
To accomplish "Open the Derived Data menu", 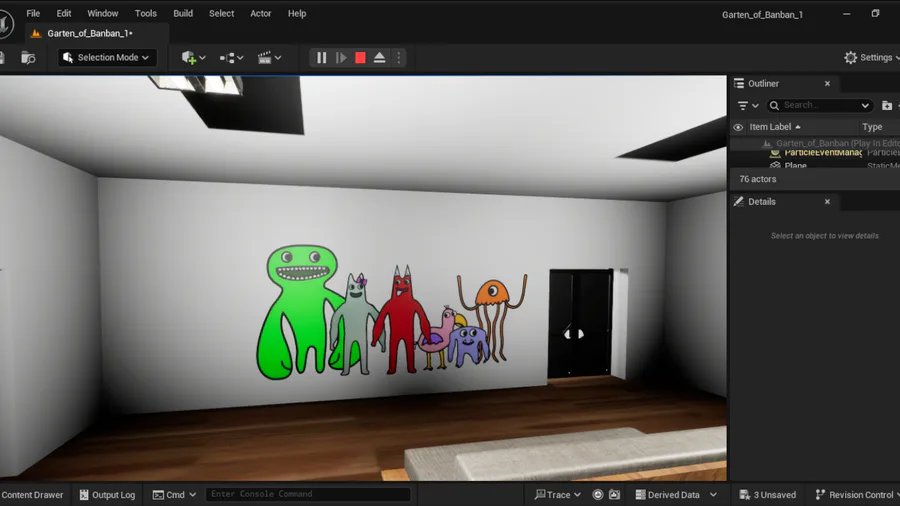I will (676, 495).
